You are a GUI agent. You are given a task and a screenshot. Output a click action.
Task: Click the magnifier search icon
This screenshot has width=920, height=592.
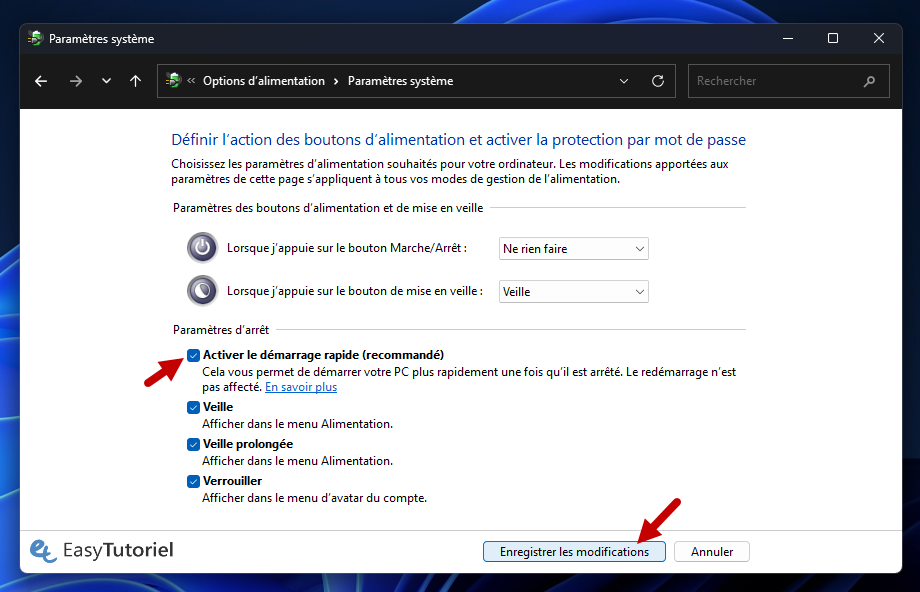pos(870,82)
